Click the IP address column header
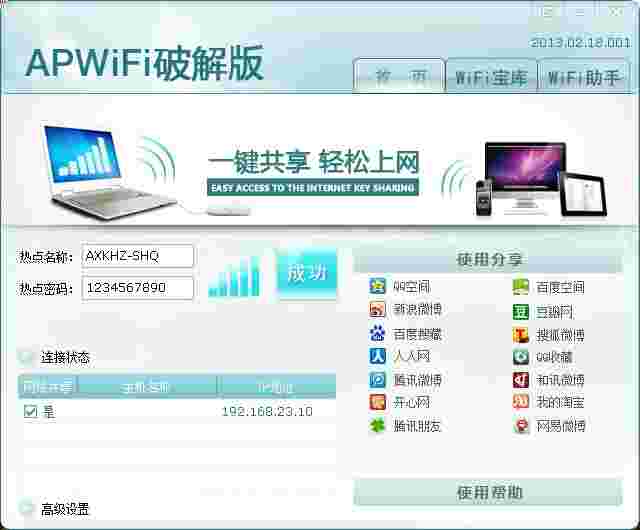 click(277, 387)
